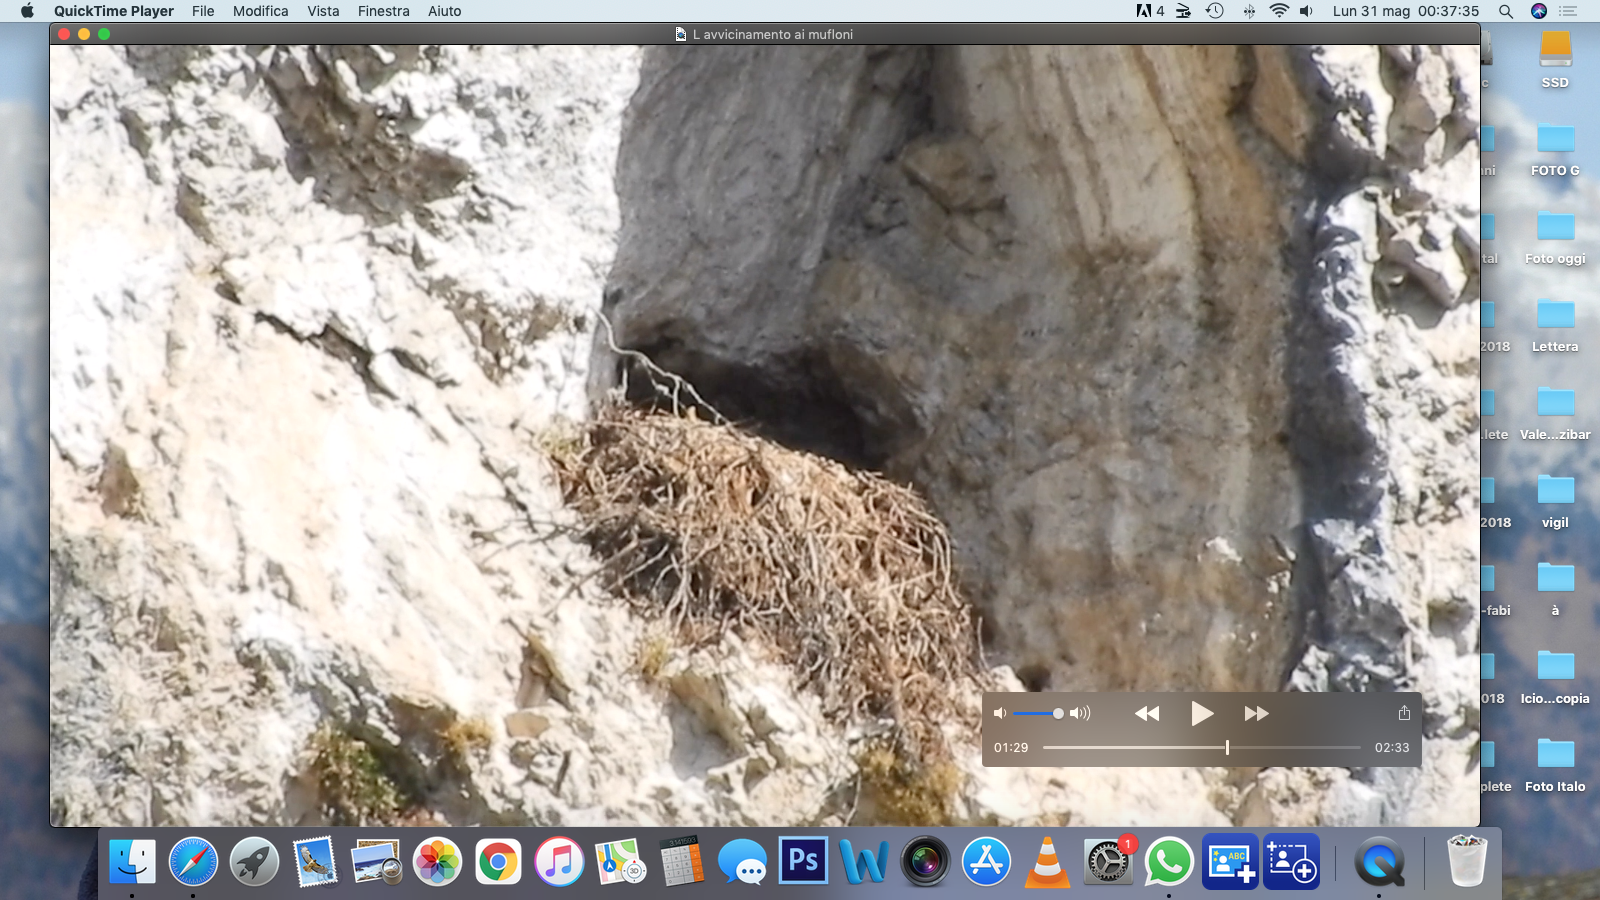
Task: Click the sound volume icon in the menu bar
Action: click(1306, 11)
